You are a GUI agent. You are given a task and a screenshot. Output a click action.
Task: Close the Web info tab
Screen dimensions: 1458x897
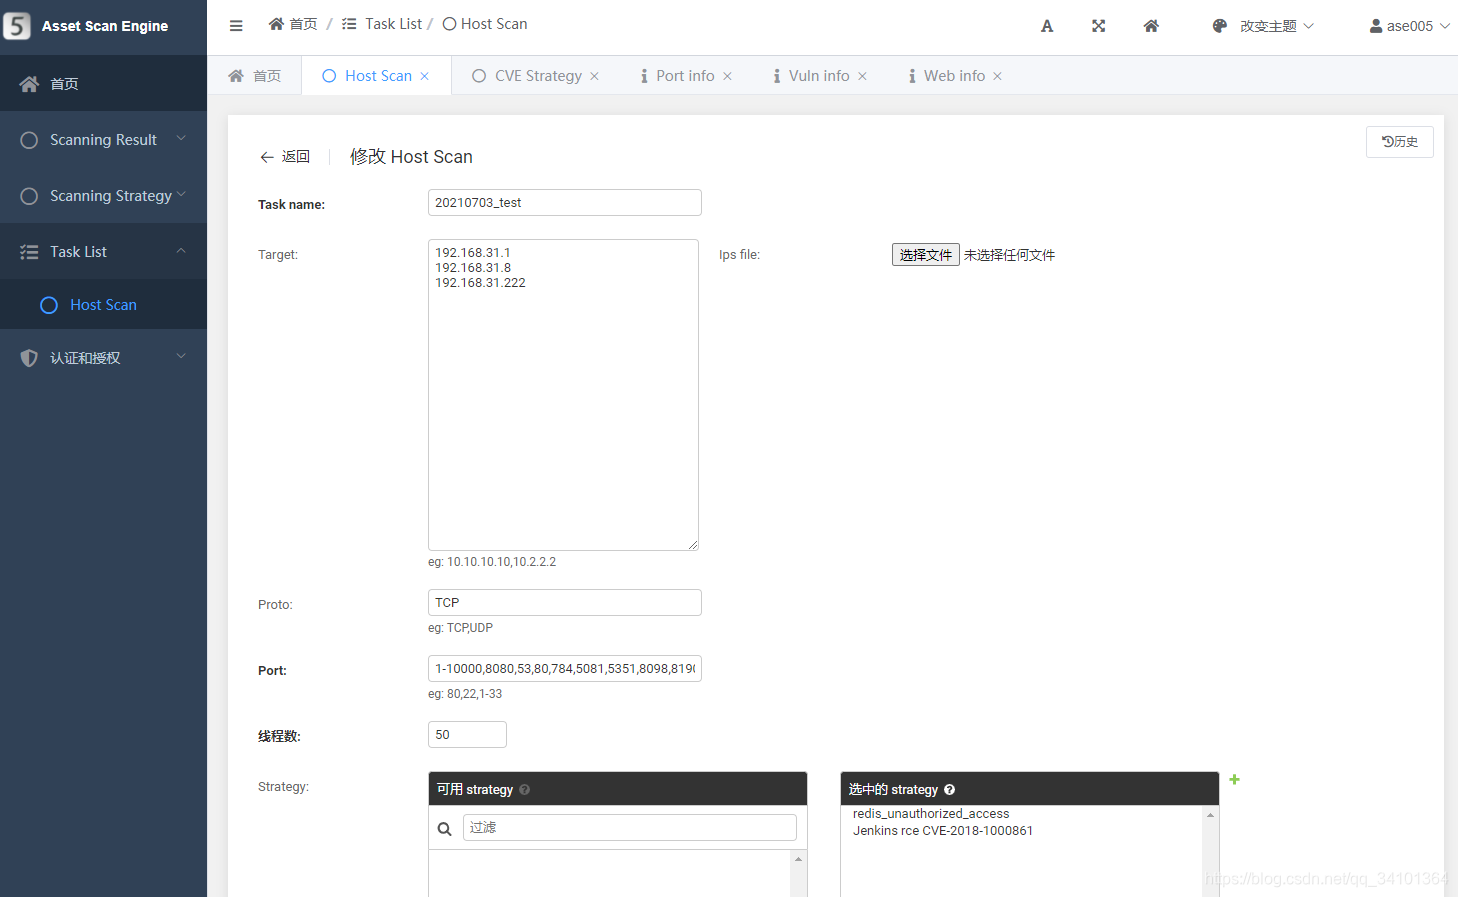(998, 76)
